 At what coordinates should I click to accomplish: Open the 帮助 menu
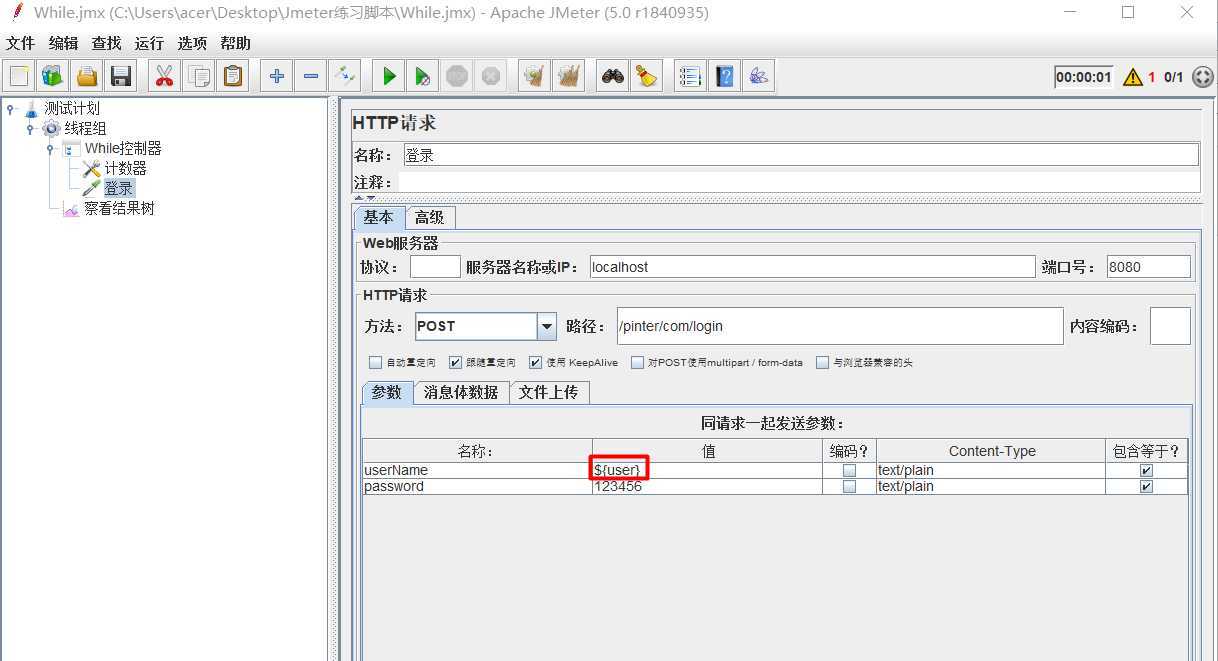(x=235, y=43)
